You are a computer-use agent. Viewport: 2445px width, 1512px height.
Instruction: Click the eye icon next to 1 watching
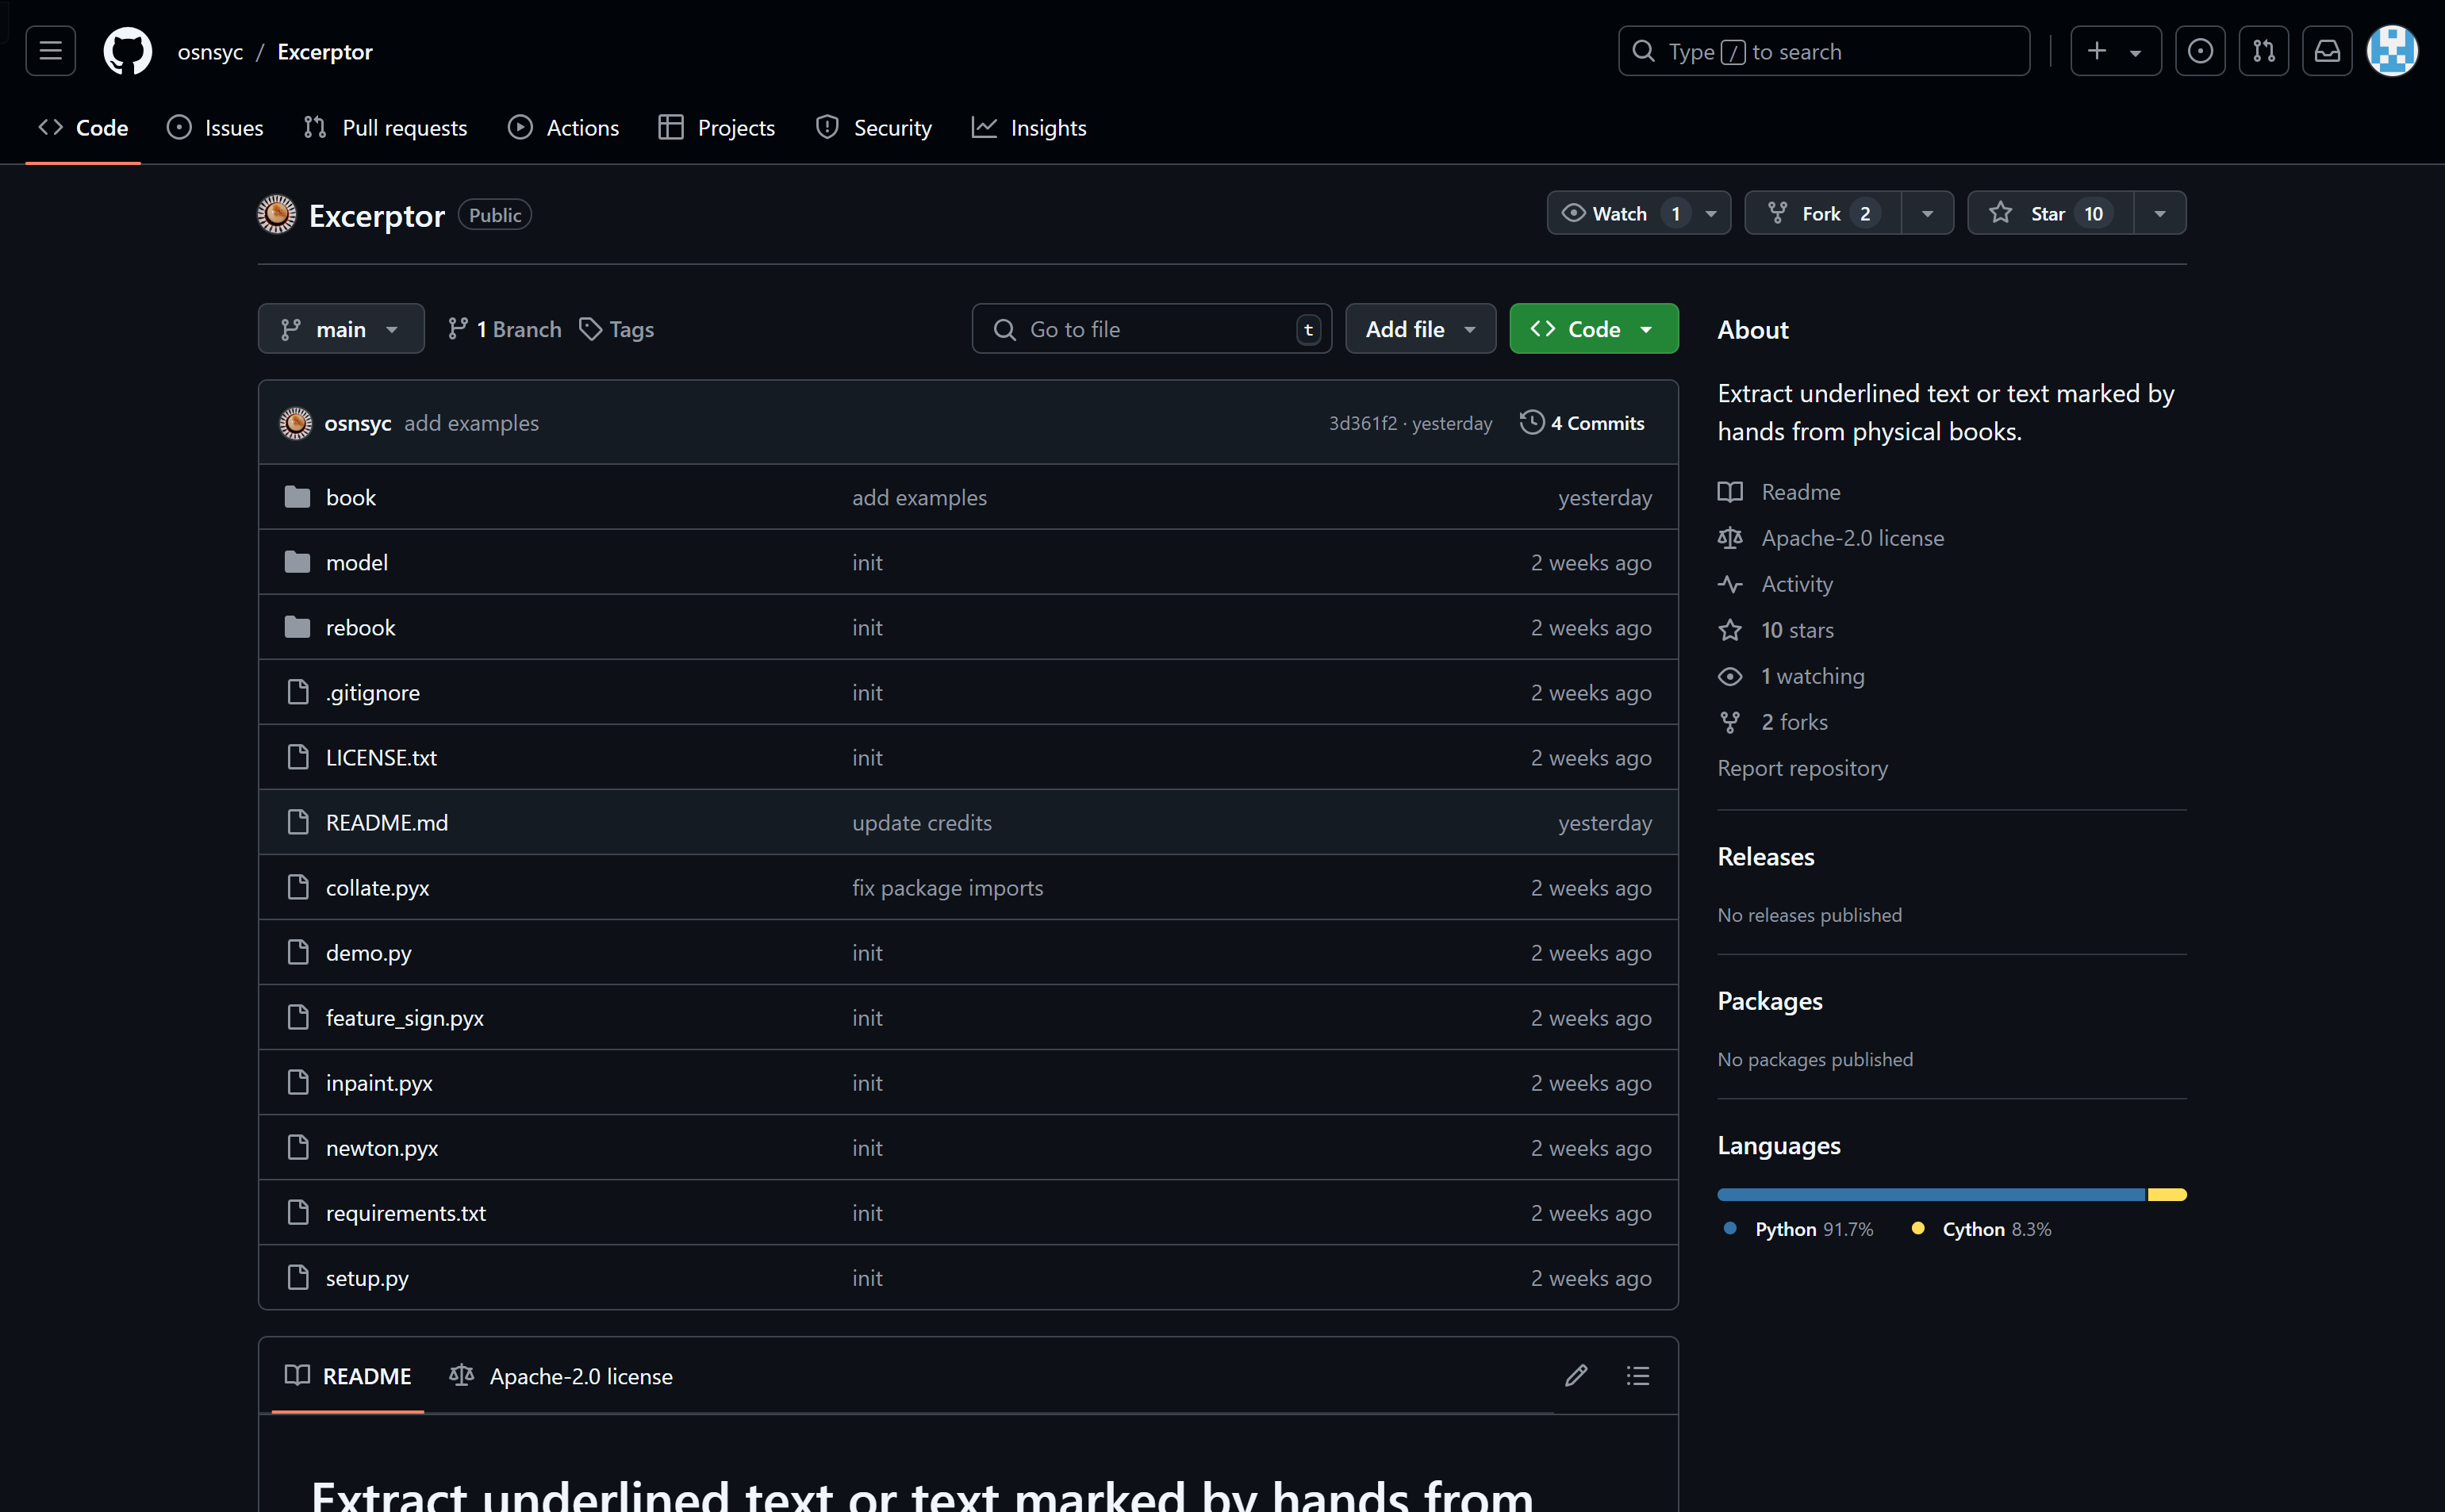(x=1730, y=676)
